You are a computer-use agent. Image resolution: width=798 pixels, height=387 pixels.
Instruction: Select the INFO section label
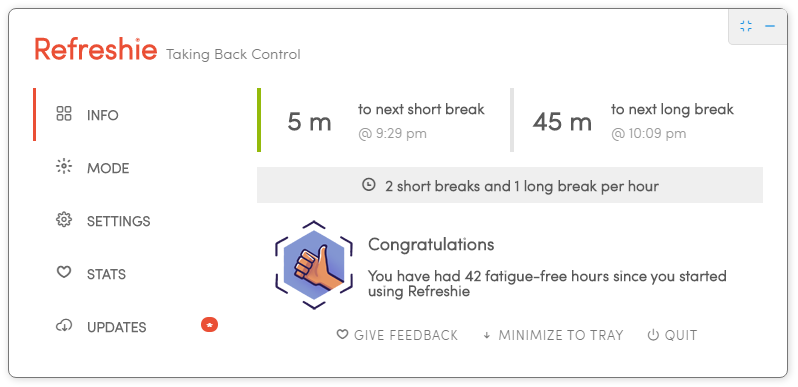103,115
